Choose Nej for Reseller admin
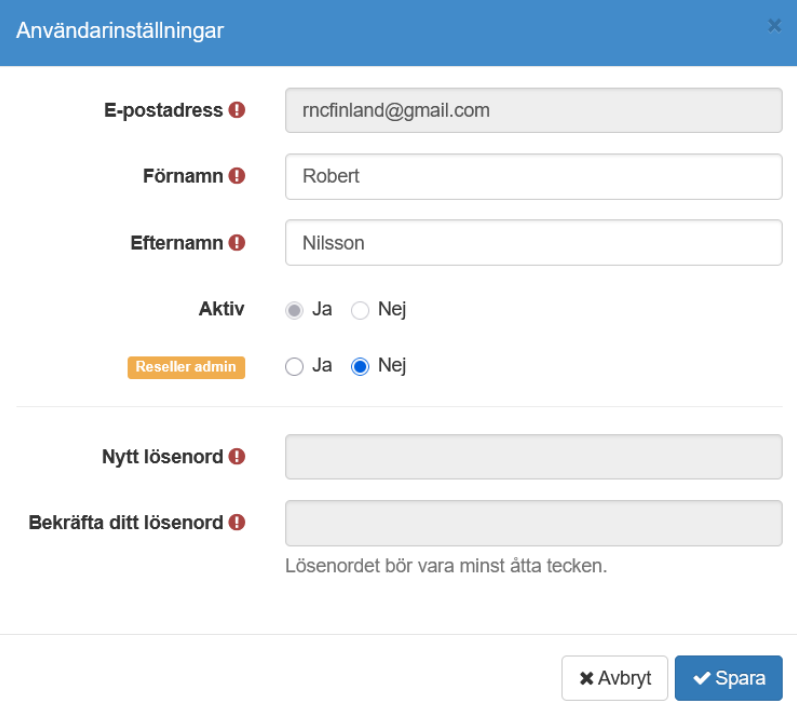 coord(360,367)
